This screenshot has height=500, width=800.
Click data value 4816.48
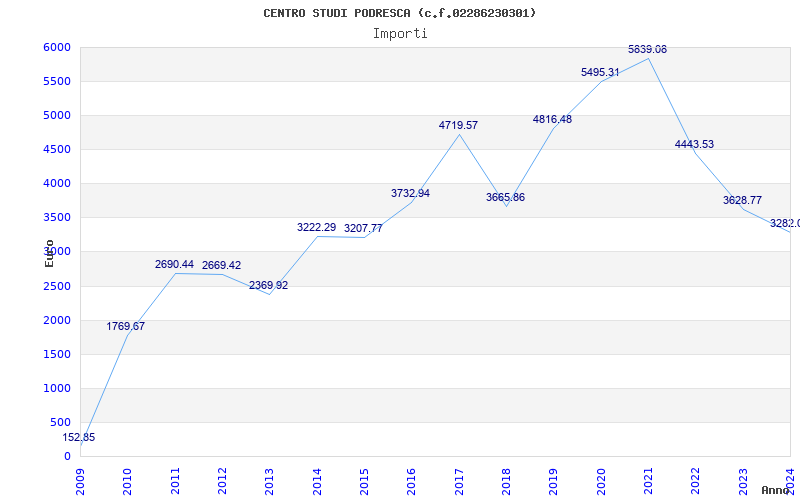[553, 119]
